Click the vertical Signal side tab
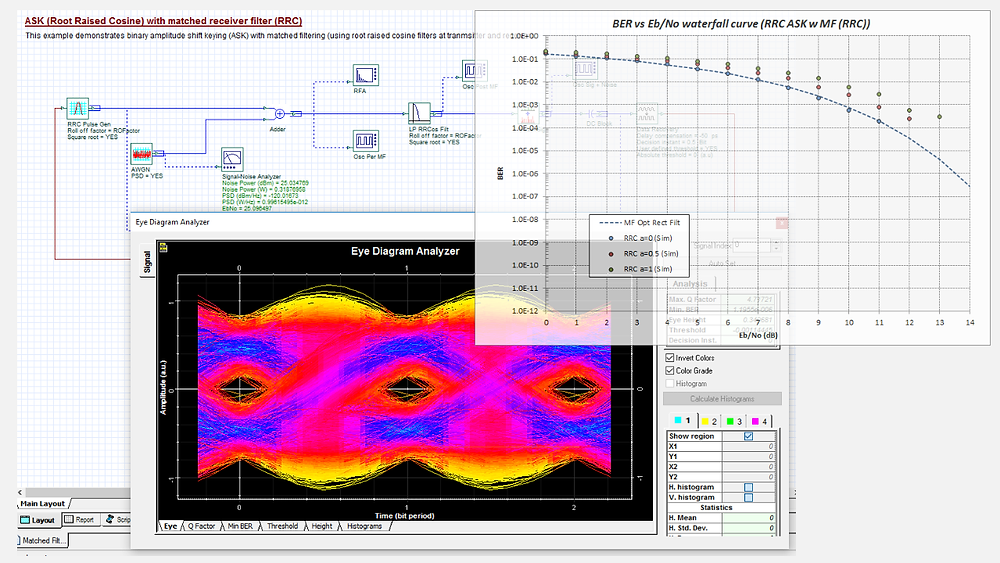This screenshot has width=1000, height=563. (147, 261)
